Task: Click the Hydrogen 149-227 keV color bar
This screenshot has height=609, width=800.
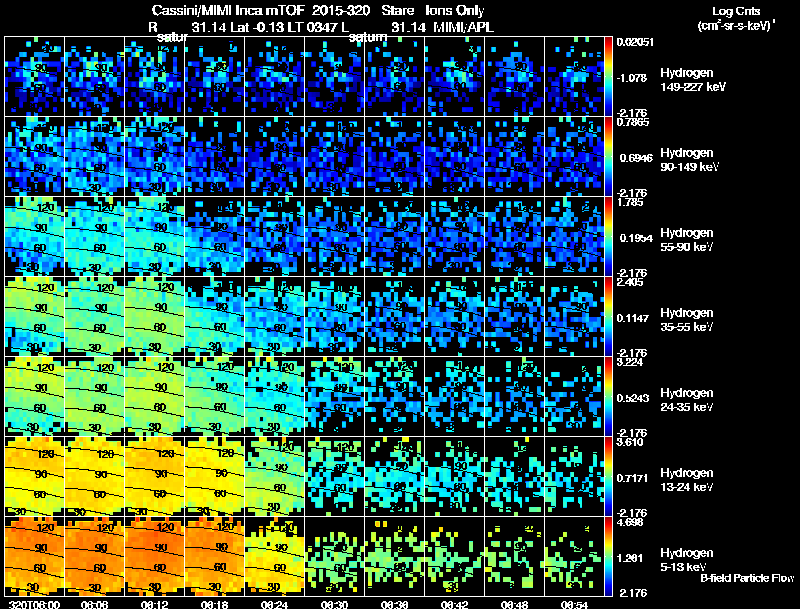Action: (608, 77)
